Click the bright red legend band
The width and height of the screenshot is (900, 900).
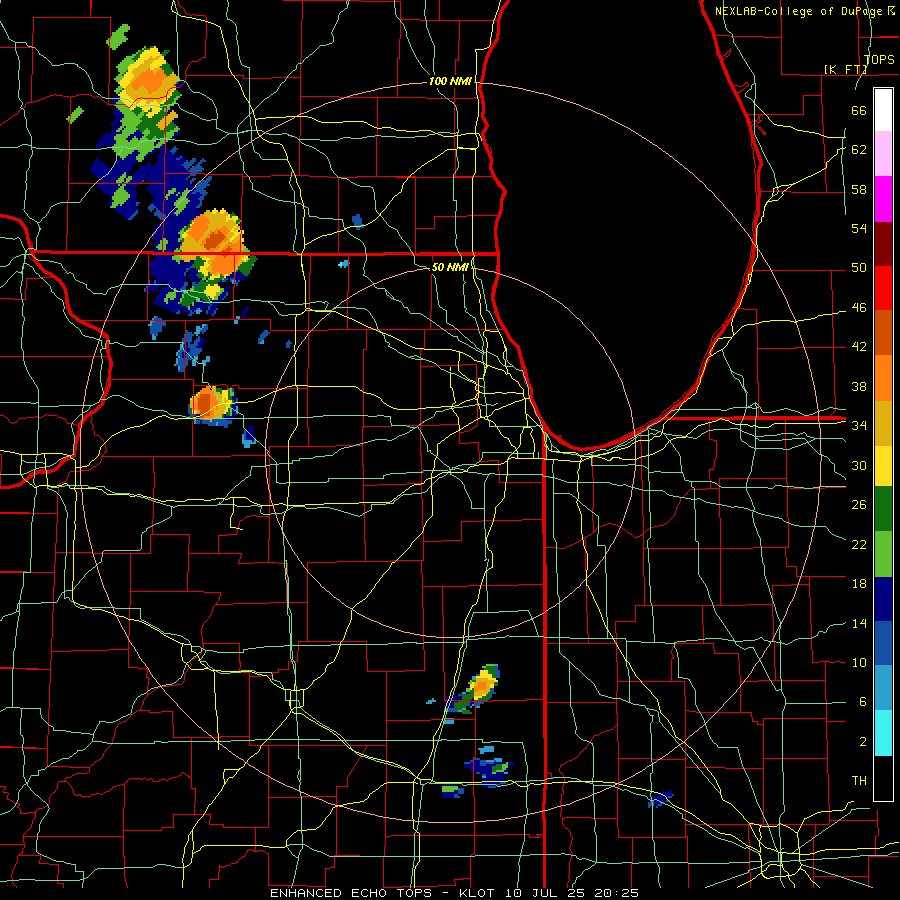883,288
